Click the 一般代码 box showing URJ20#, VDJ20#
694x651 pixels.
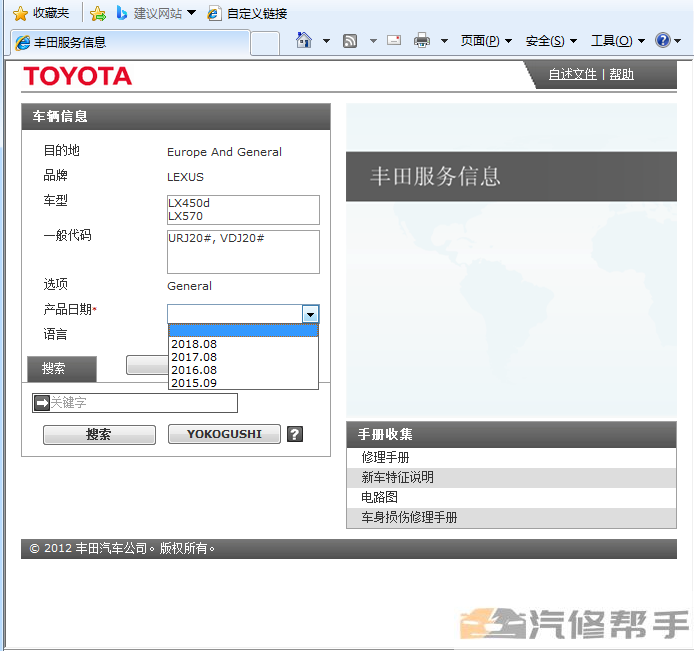243,252
